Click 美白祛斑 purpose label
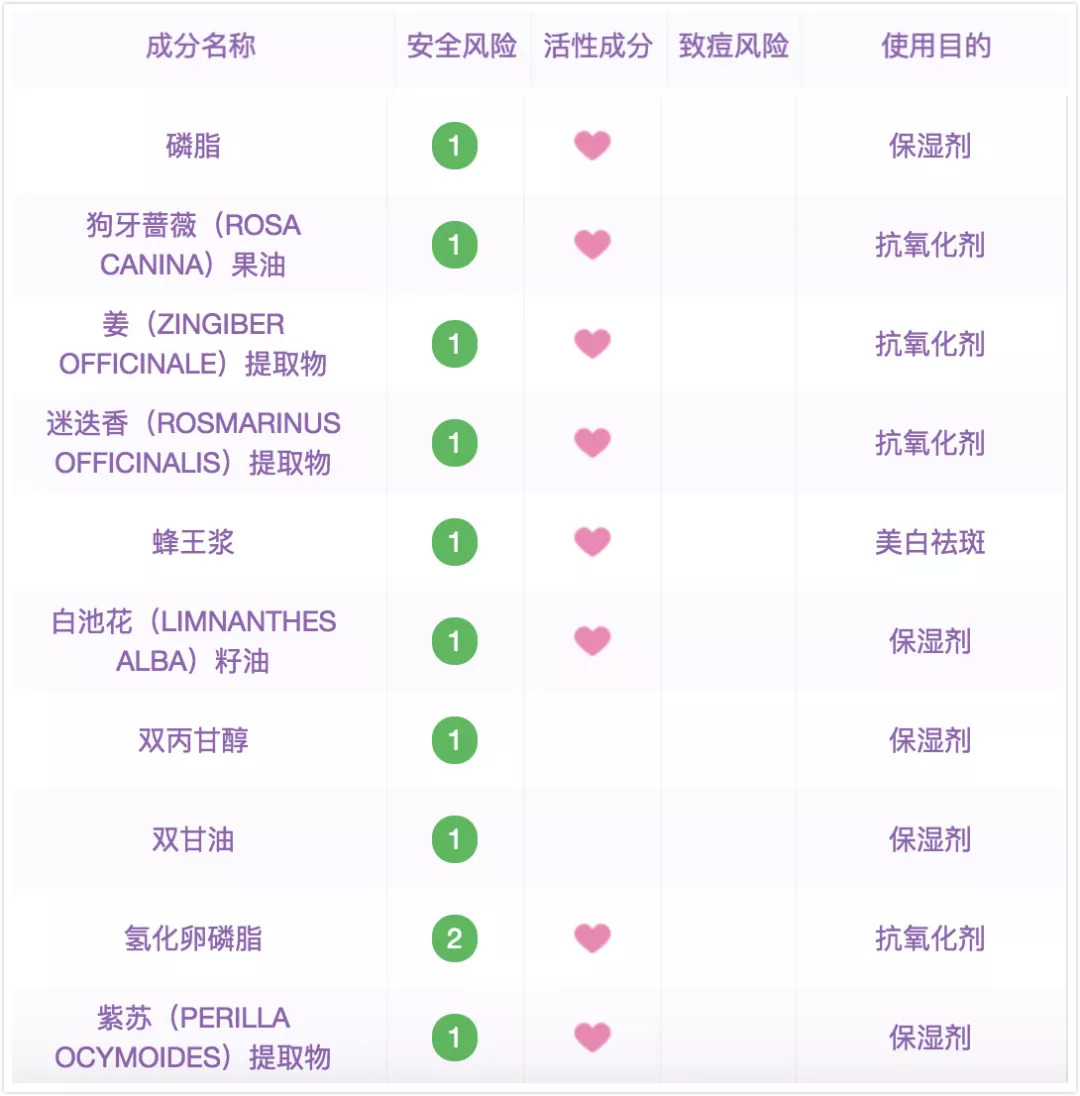 coord(930,542)
